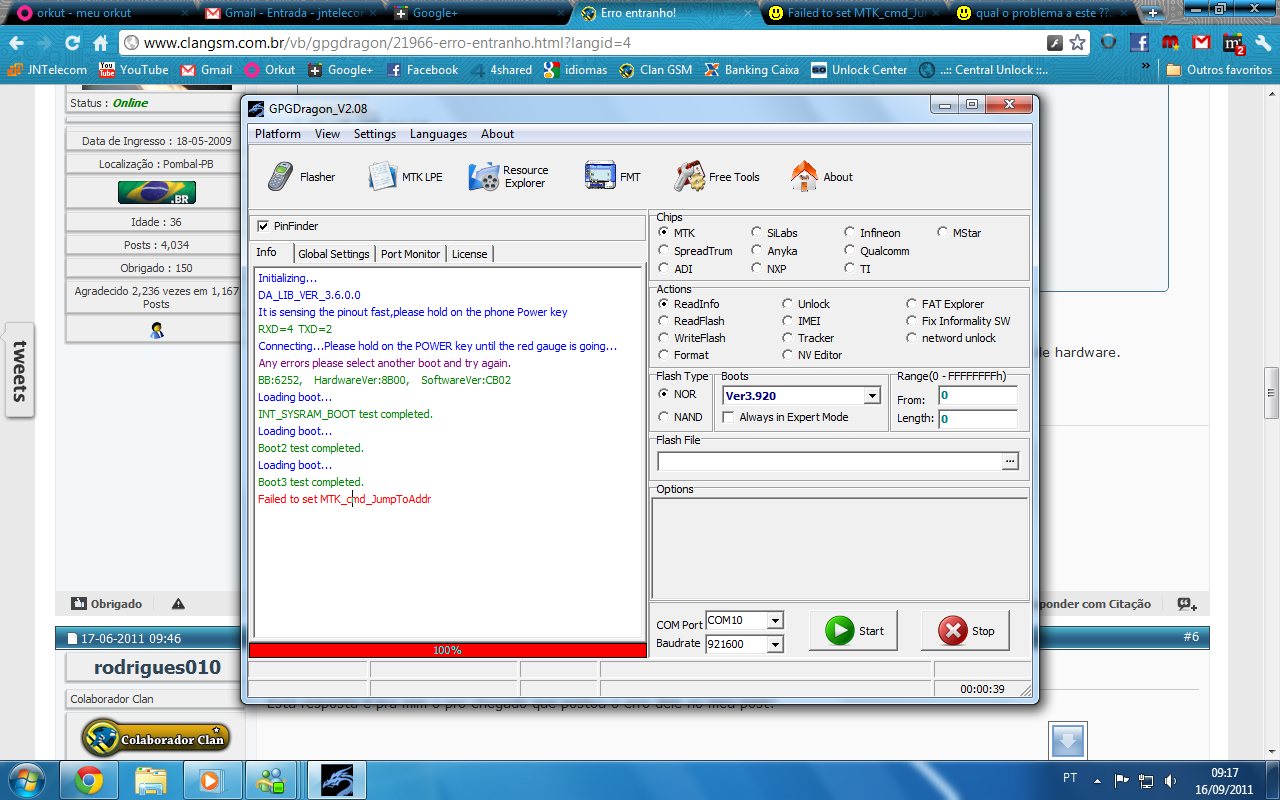Open the Platform menu
Screen dimensions: 1280x800
(277, 134)
